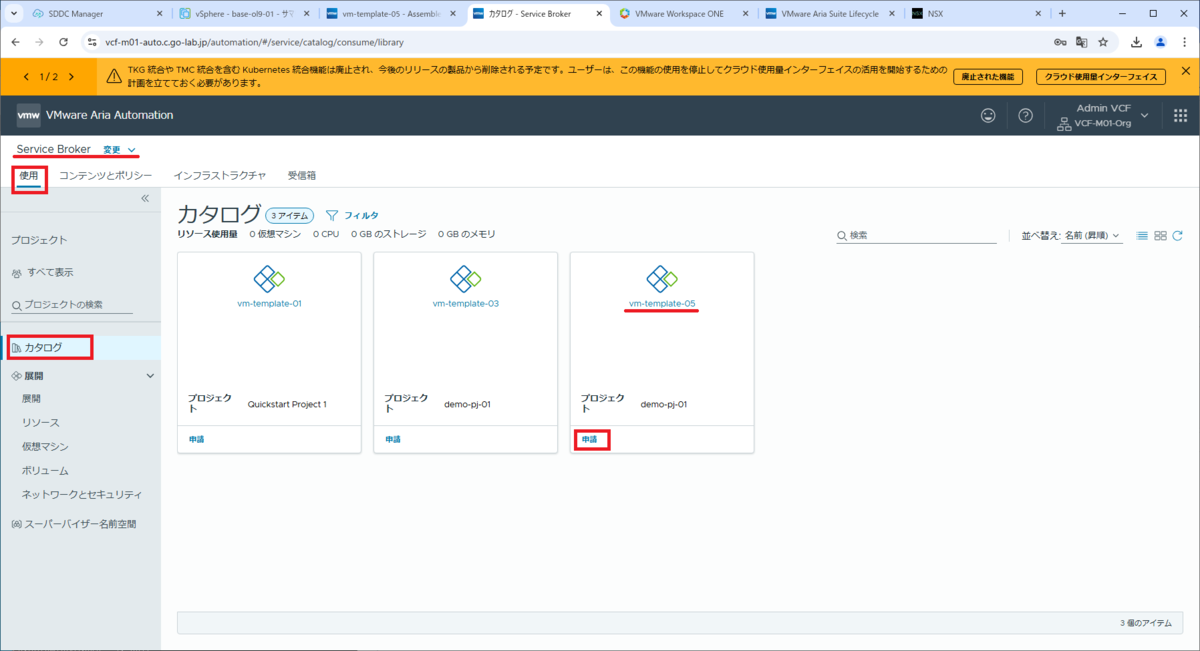Click the vm-template-01 card icon
Viewport: 1200px width, 651px height.
tap(269, 278)
